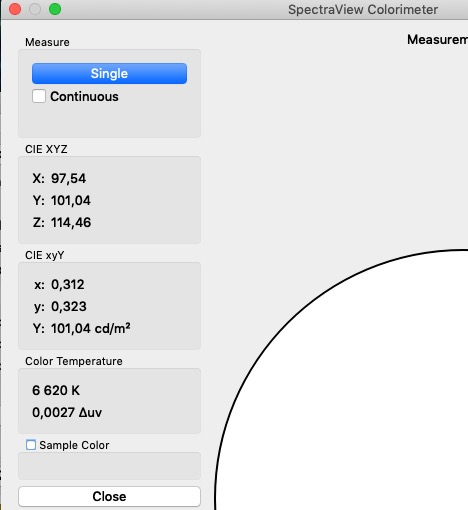Tick the Sample Color checkbox
This screenshot has width=468, height=510.
click(x=31, y=445)
